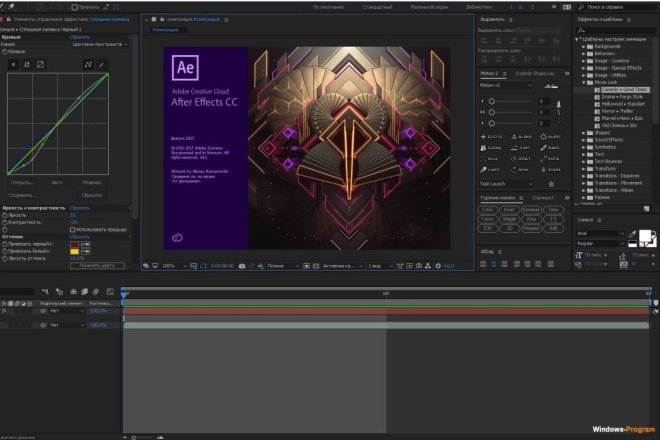Click the Jump tool in Motion 2
The height and width of the screenshot is (440, 660).
click(521, 148)
